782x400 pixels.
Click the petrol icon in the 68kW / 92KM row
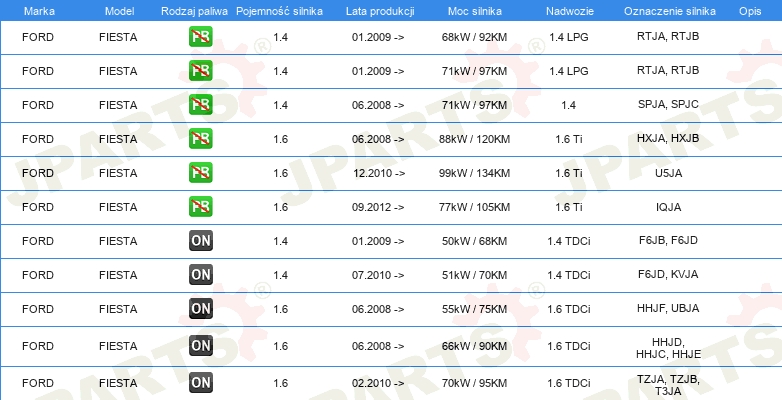(x=200, y=37)
